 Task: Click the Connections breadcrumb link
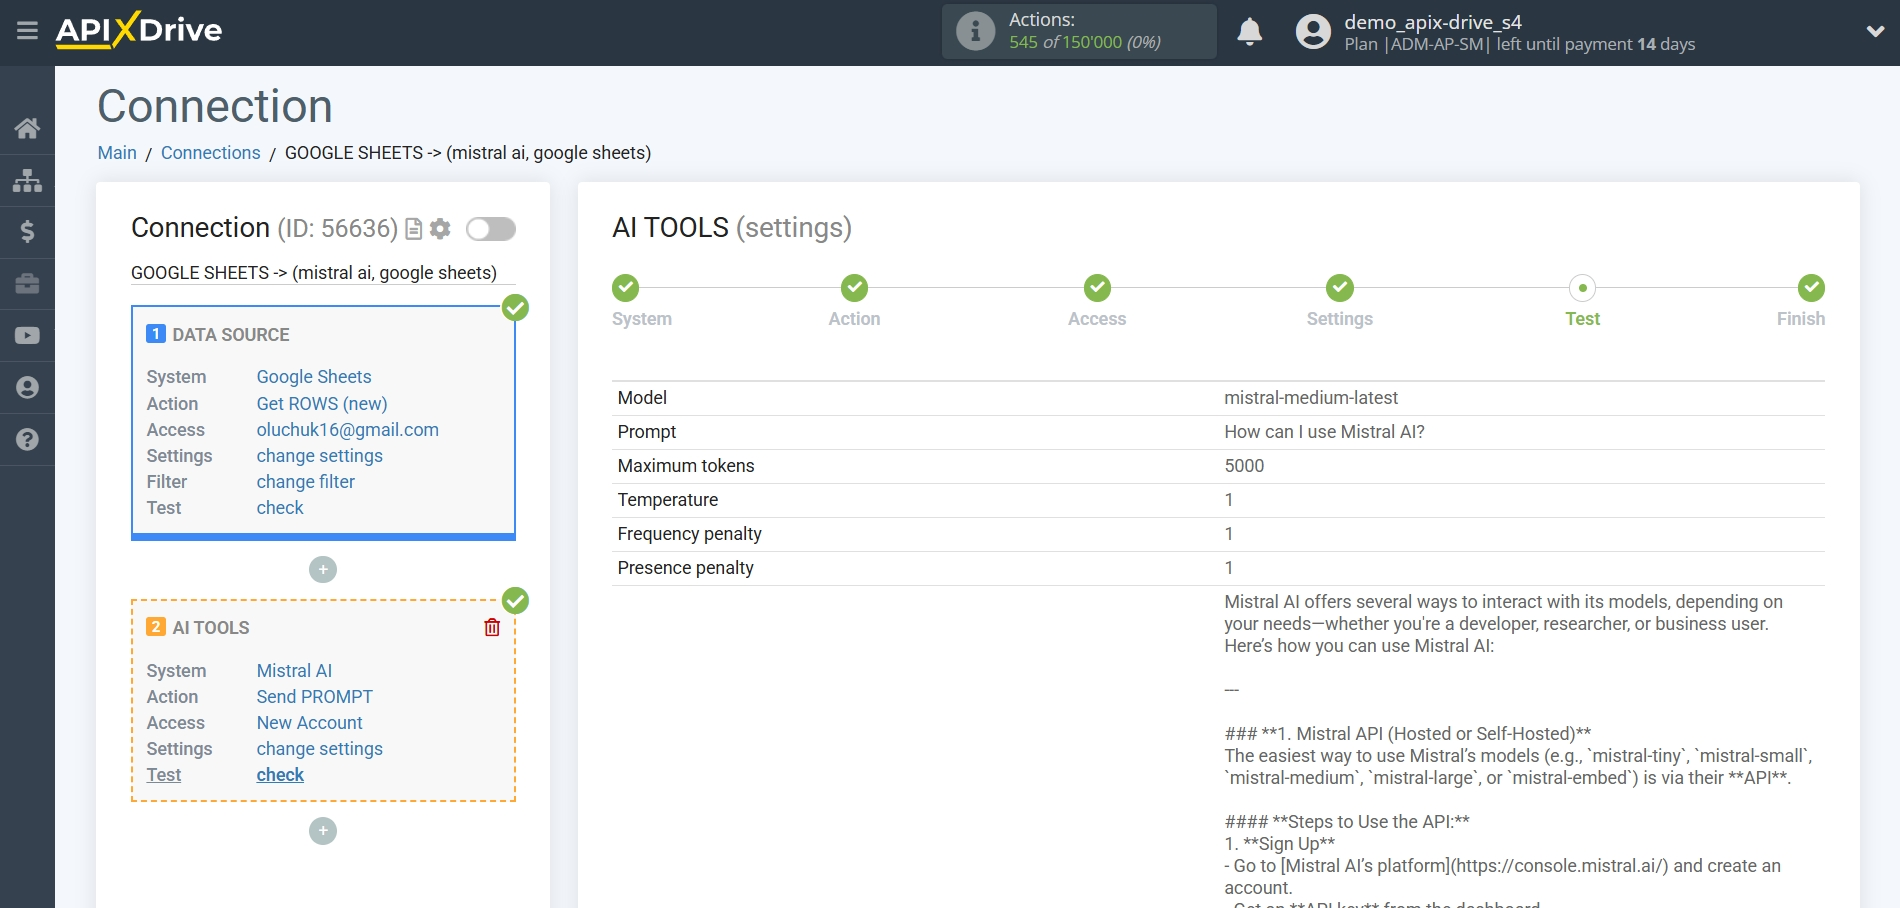click(x=210, y=153)
